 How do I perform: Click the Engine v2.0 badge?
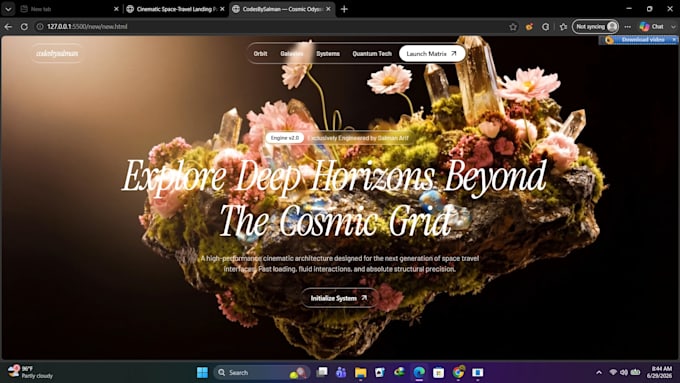click(x=284, y=138)
